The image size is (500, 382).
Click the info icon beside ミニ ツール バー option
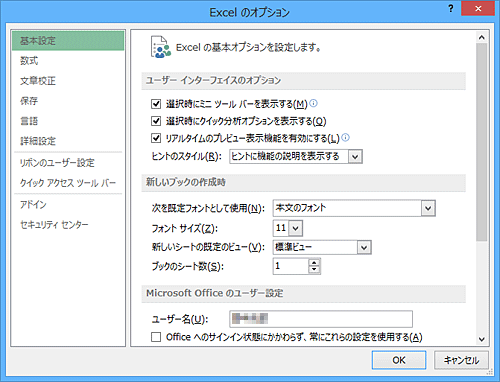tap(313, 103)
